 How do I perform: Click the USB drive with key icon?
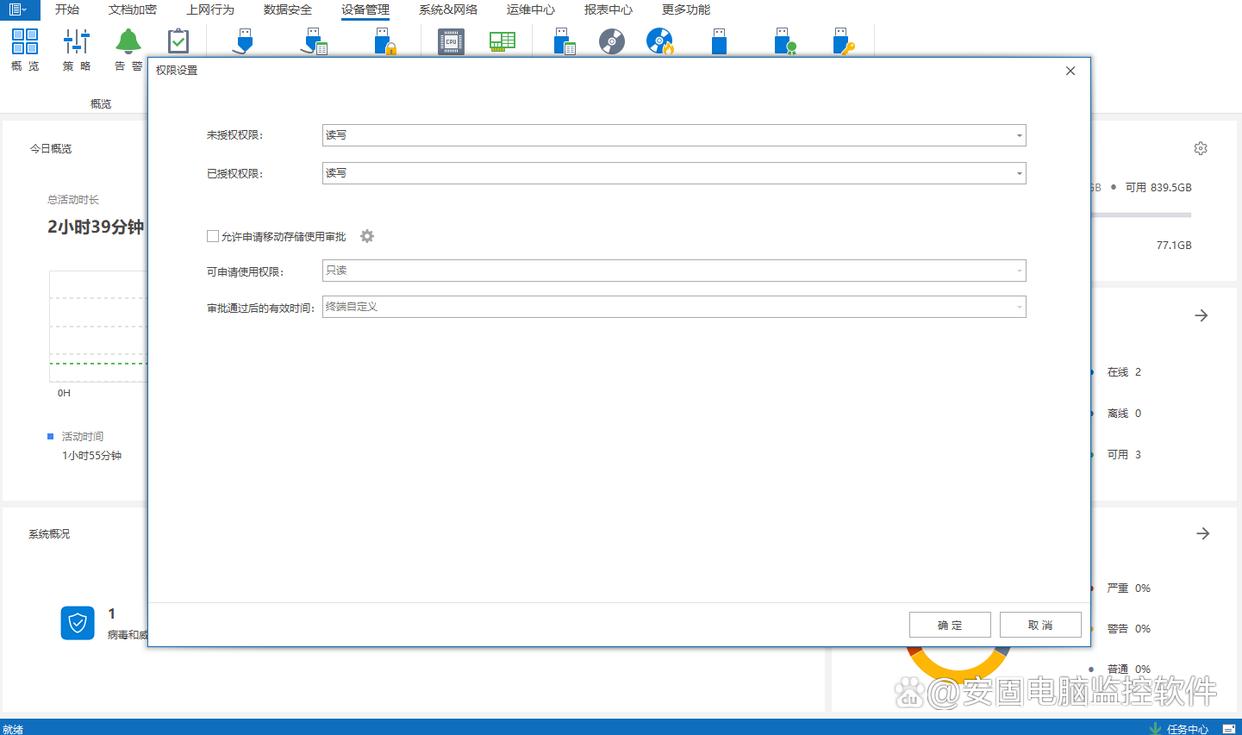(x=844, y=41)
